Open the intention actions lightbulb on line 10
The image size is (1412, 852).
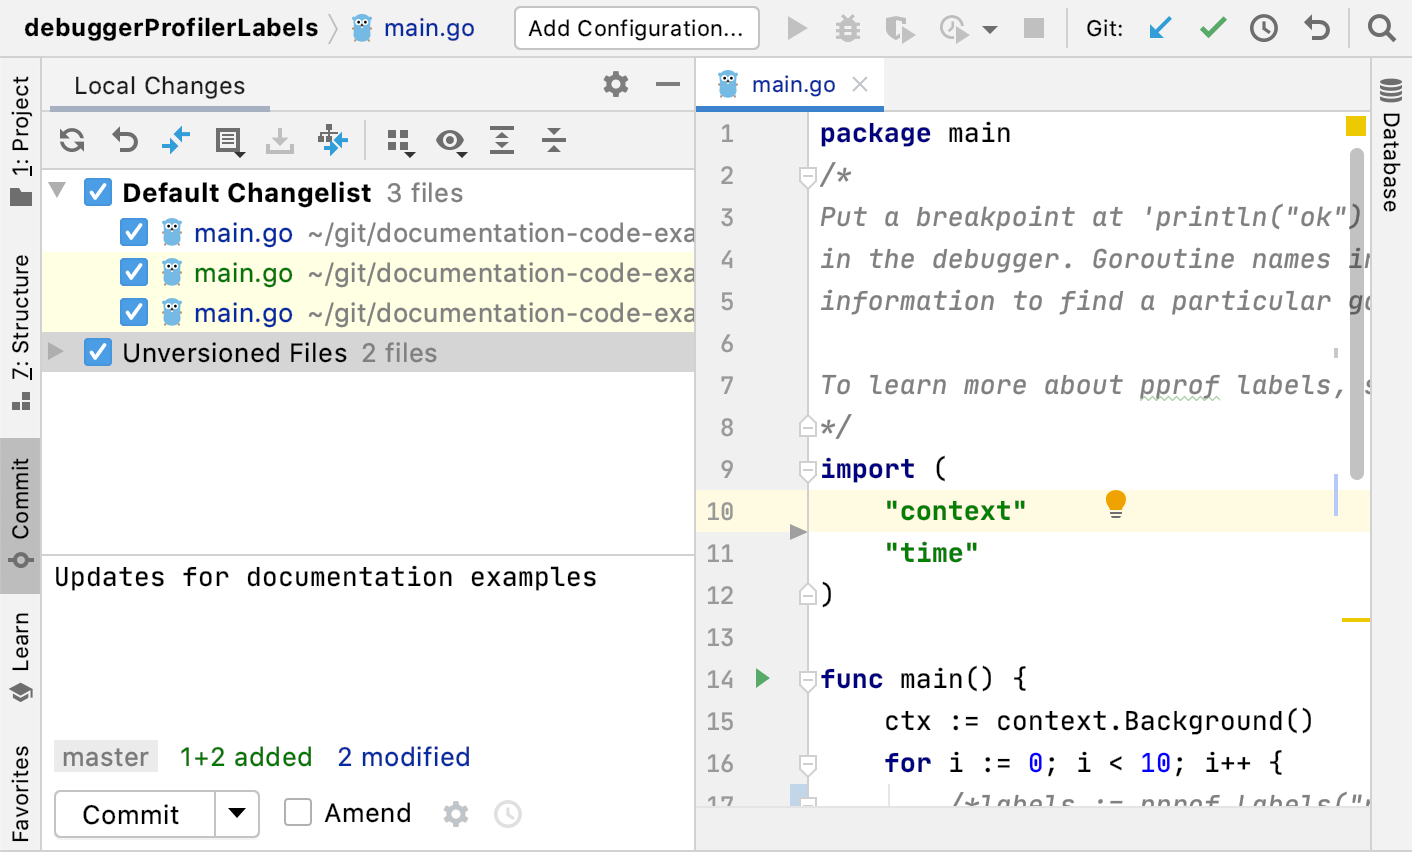(1115, 505)
